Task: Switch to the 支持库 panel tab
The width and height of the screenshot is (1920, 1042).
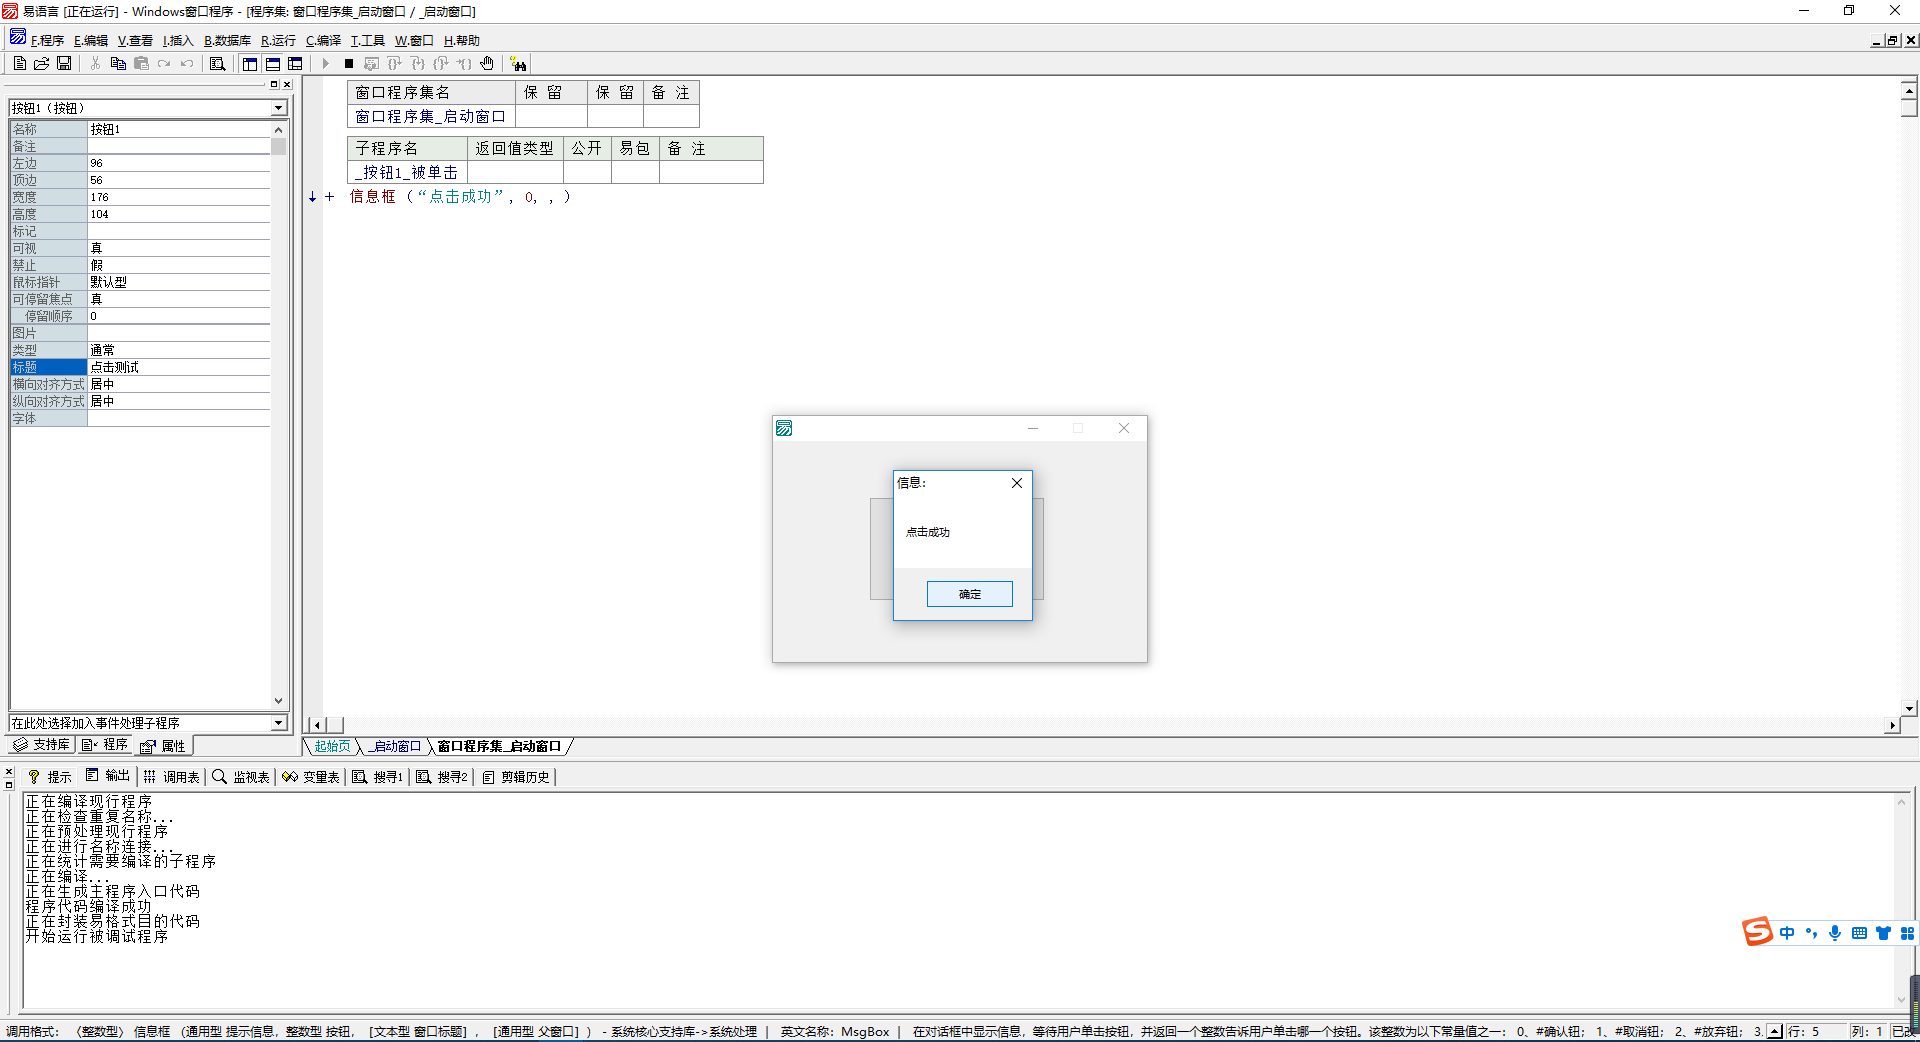Action: (42, 745)
